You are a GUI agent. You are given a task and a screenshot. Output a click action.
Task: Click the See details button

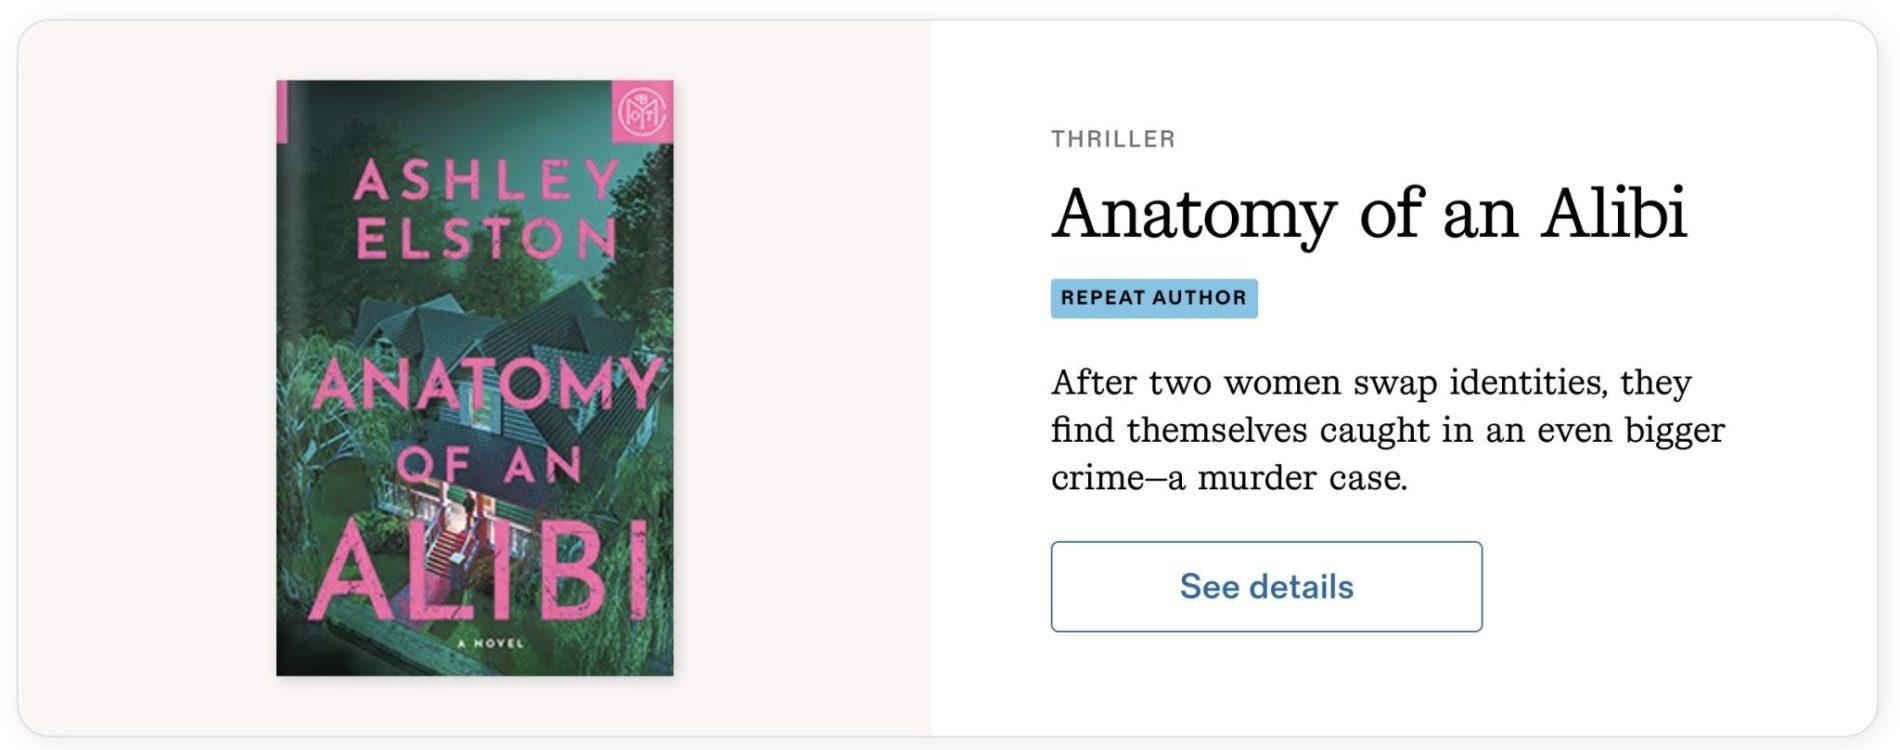(1265, 587)
